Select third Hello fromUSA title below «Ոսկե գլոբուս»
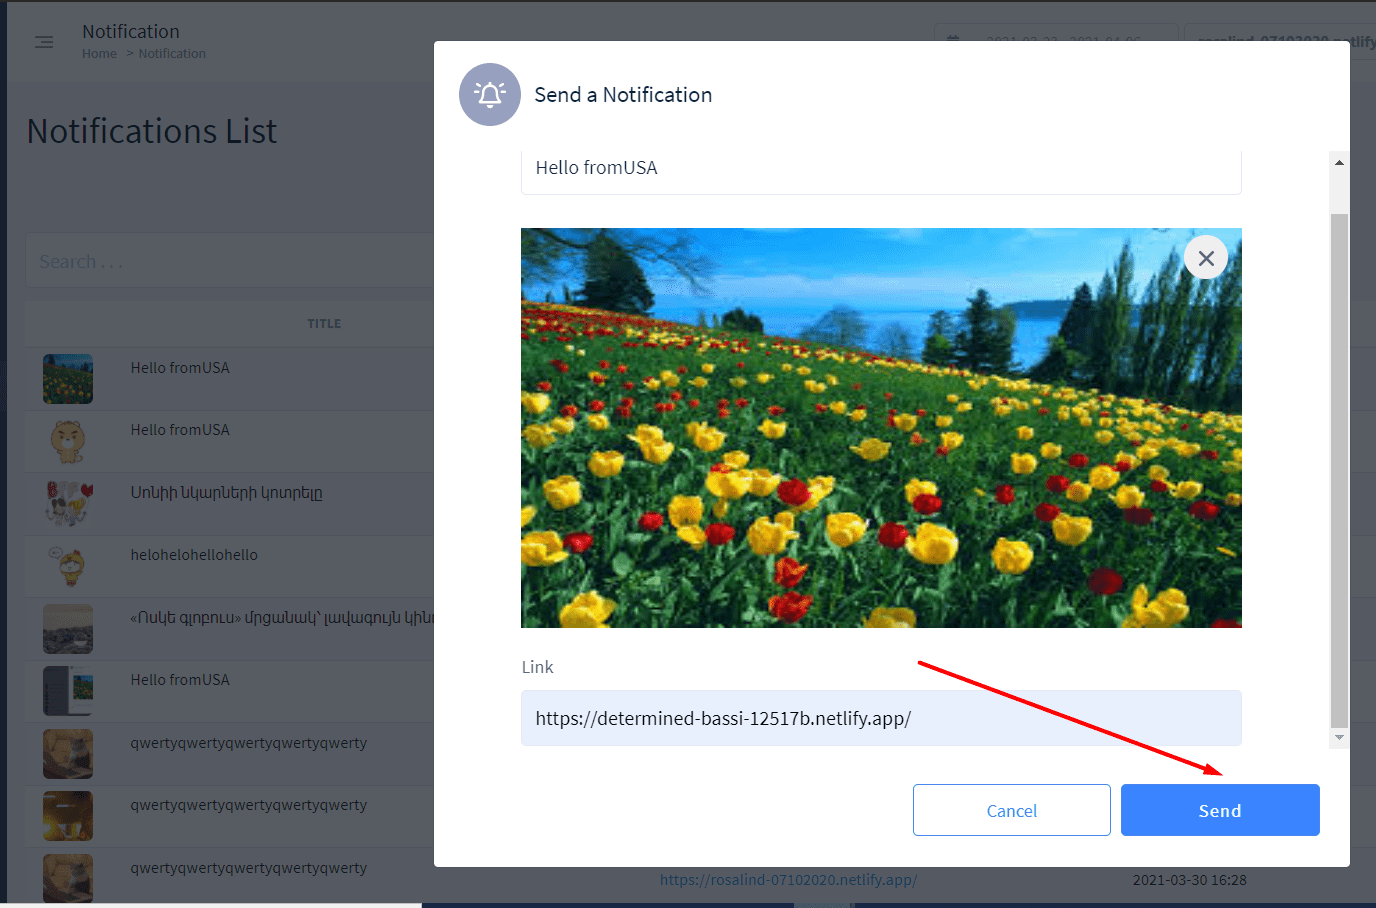 click(180, 680)
